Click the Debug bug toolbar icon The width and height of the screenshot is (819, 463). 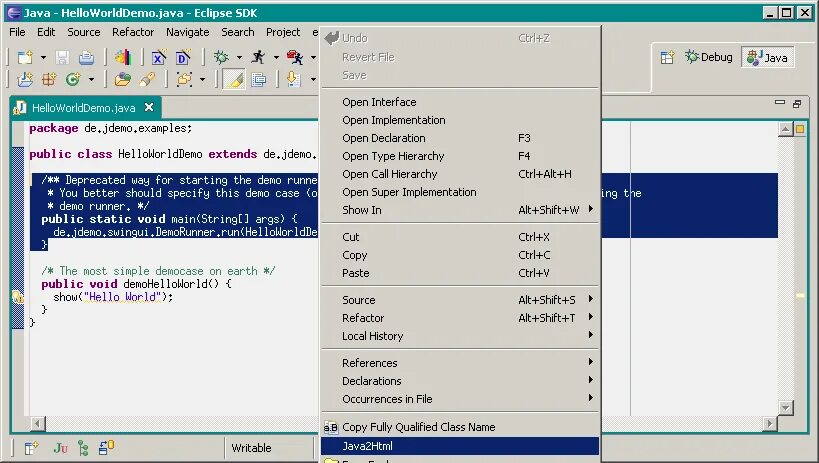point(221,57)
